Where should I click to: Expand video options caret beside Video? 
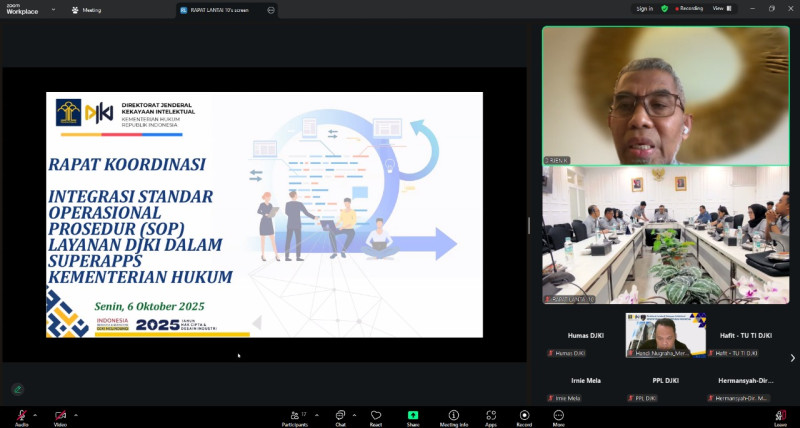tap(75, 414)
